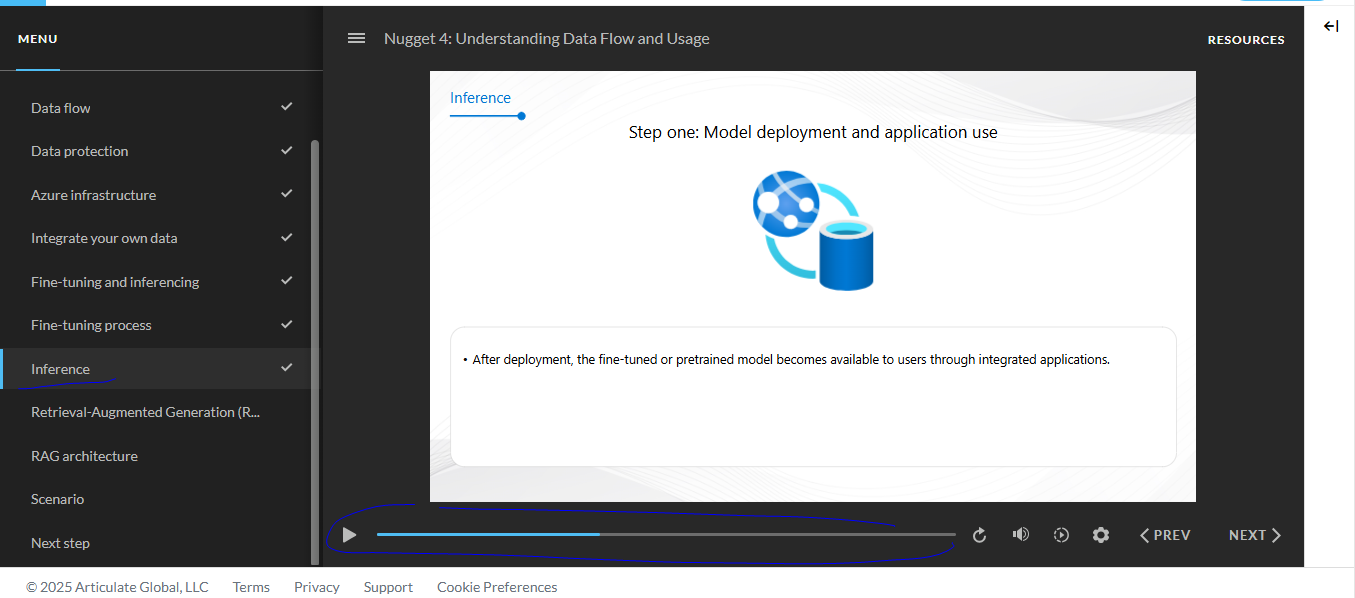Select the Inference item in menu
Image resolution: width=1355 pixels, height=598 pixels.
(161, 369)
